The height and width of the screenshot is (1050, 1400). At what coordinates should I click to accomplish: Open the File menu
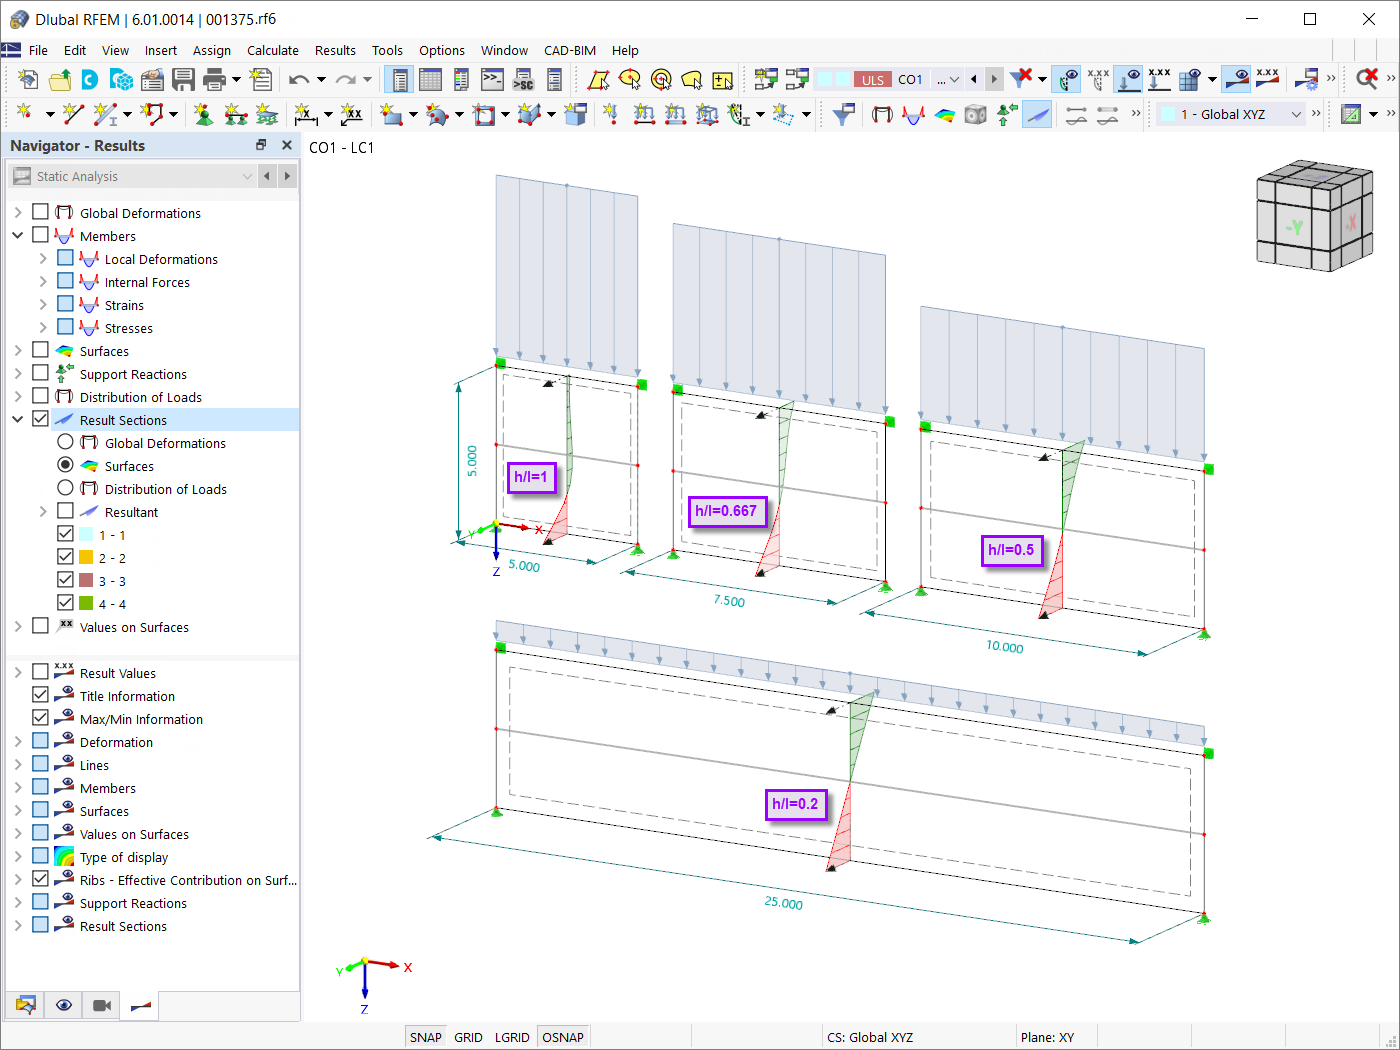coord(38,50)
